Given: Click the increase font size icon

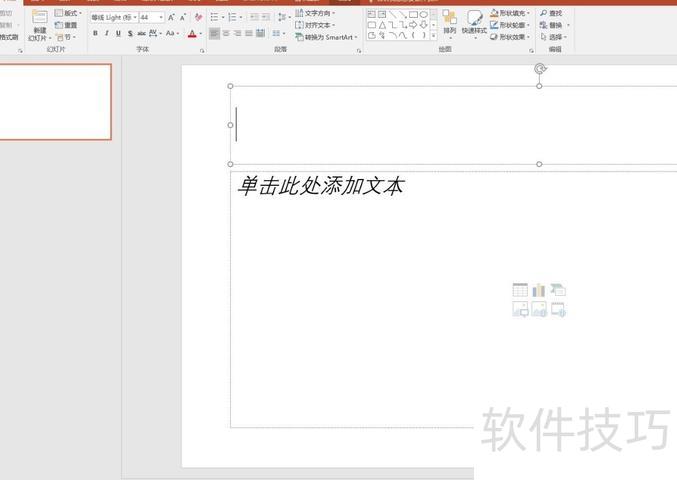Looking at the screenshot, I should click(x=172, y=17).
